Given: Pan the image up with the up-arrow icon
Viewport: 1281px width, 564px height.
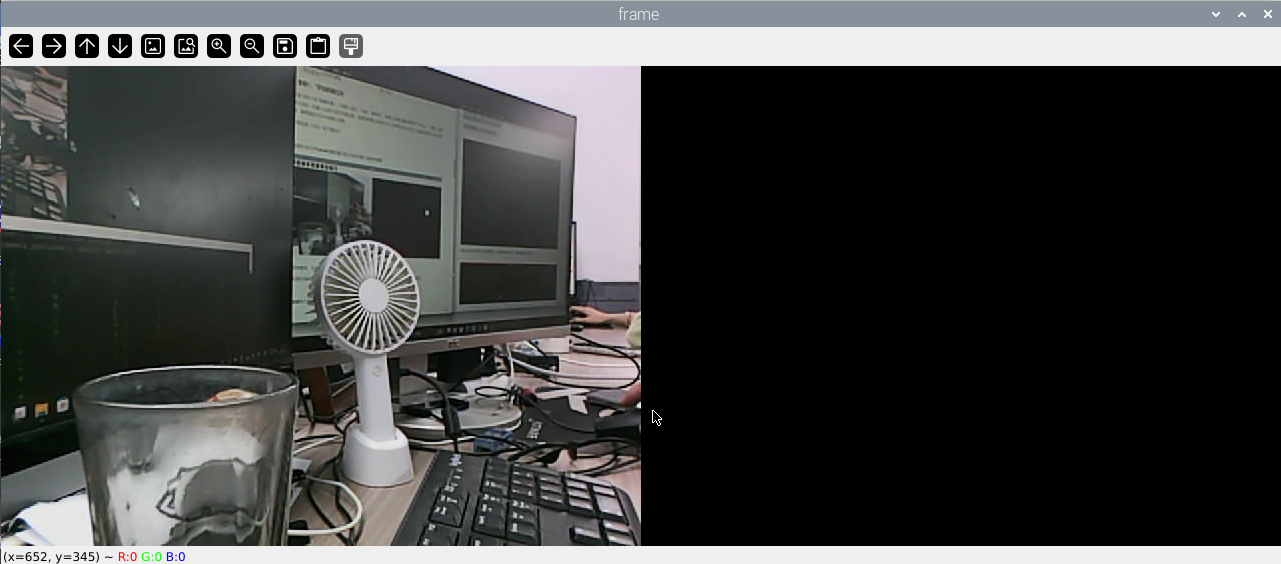Looking at the screenshot, I should [87, 46].
